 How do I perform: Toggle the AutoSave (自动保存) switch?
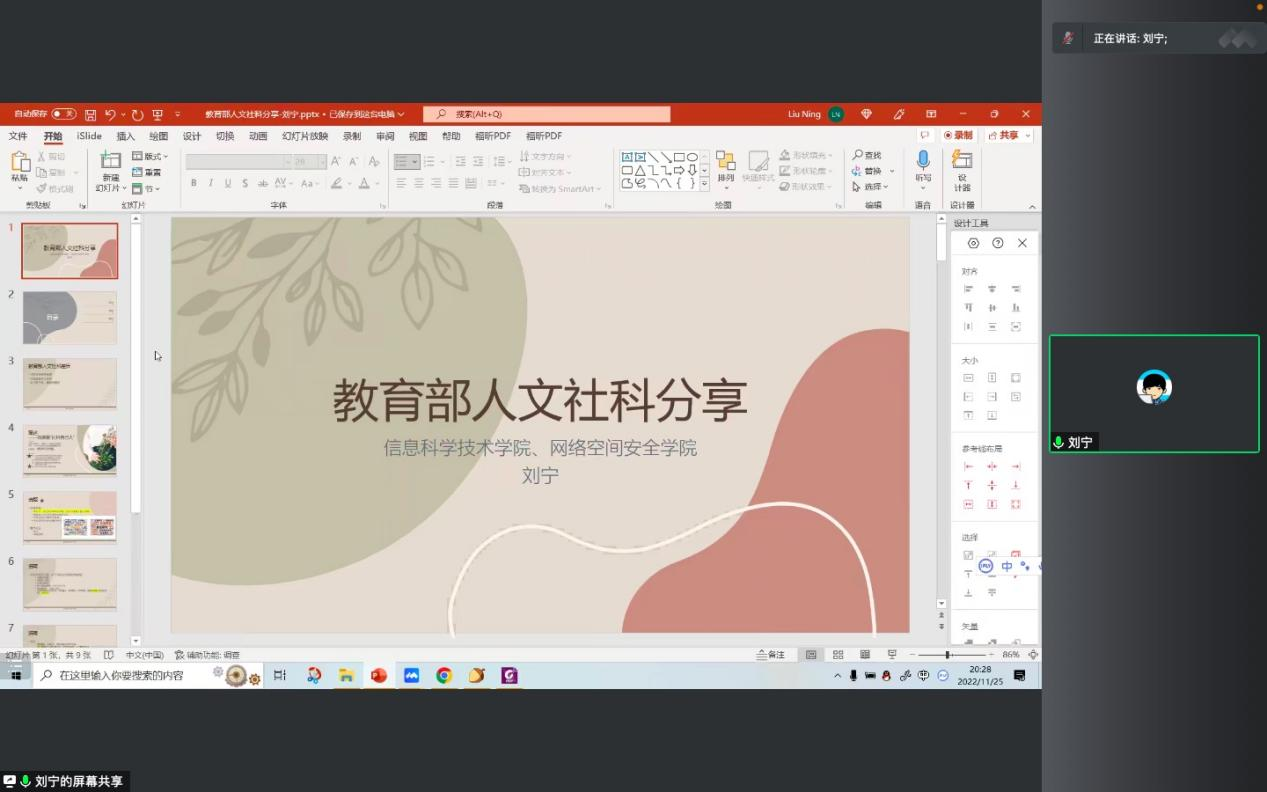coord(63,114)
